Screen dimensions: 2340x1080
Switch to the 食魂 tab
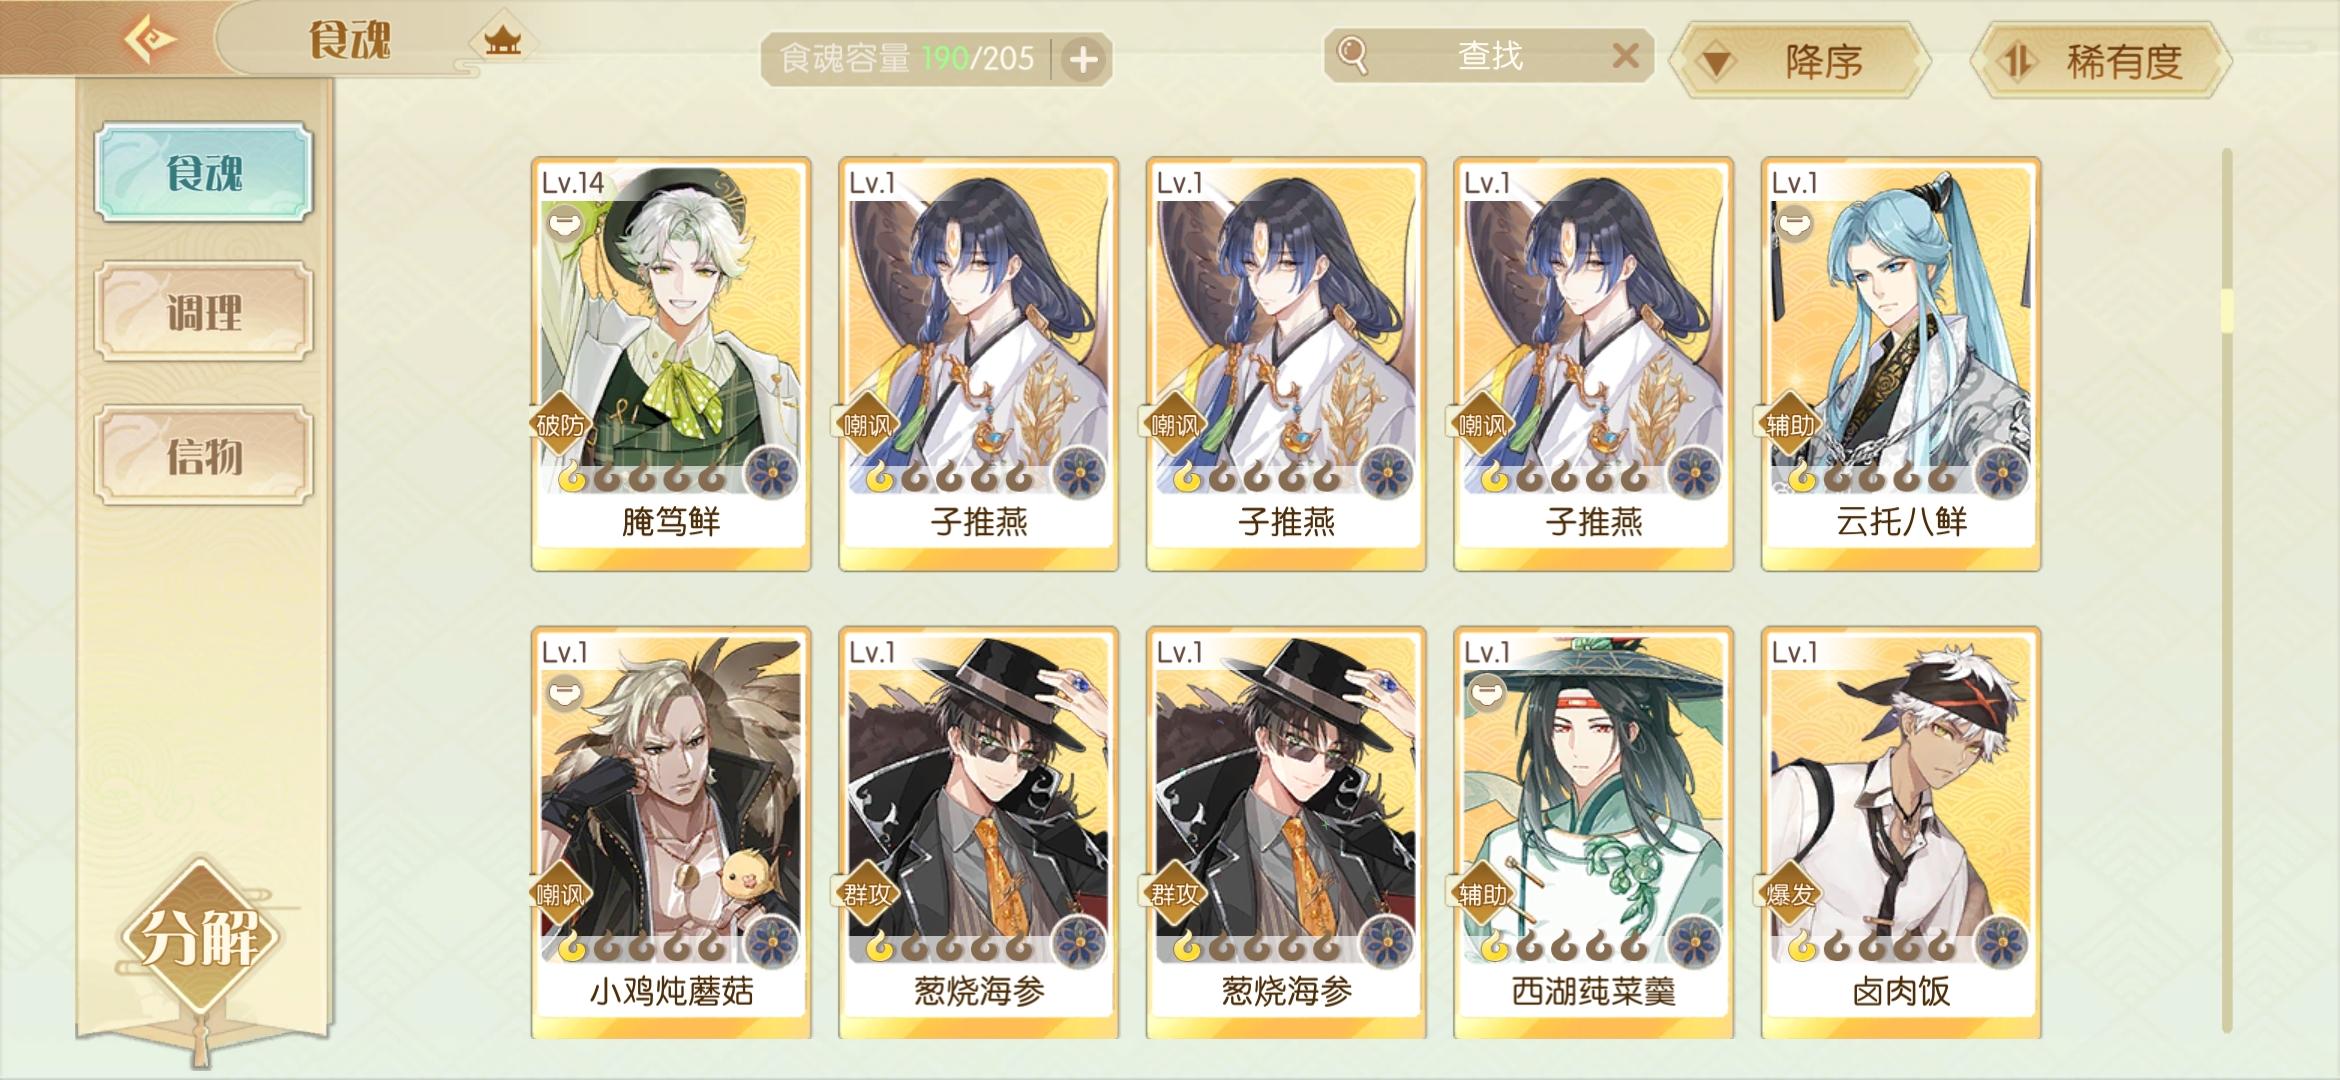point(204,172)
